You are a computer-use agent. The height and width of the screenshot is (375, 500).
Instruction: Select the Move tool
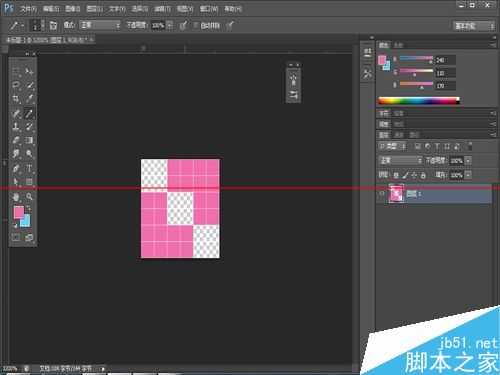tap(29, 71)
